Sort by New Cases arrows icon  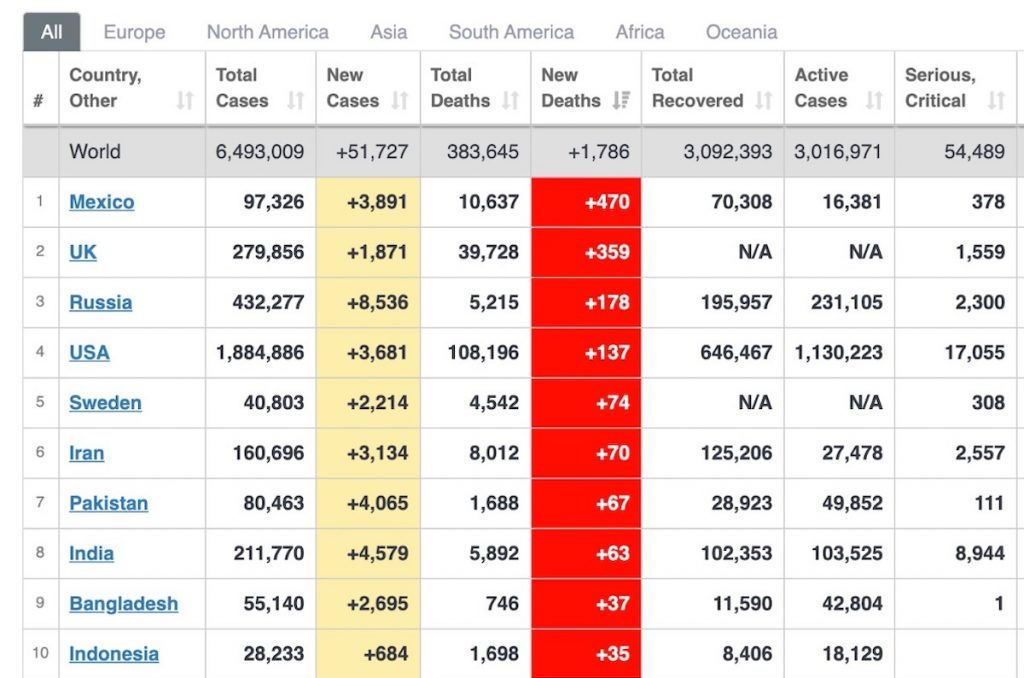click(x=400, y=101)
